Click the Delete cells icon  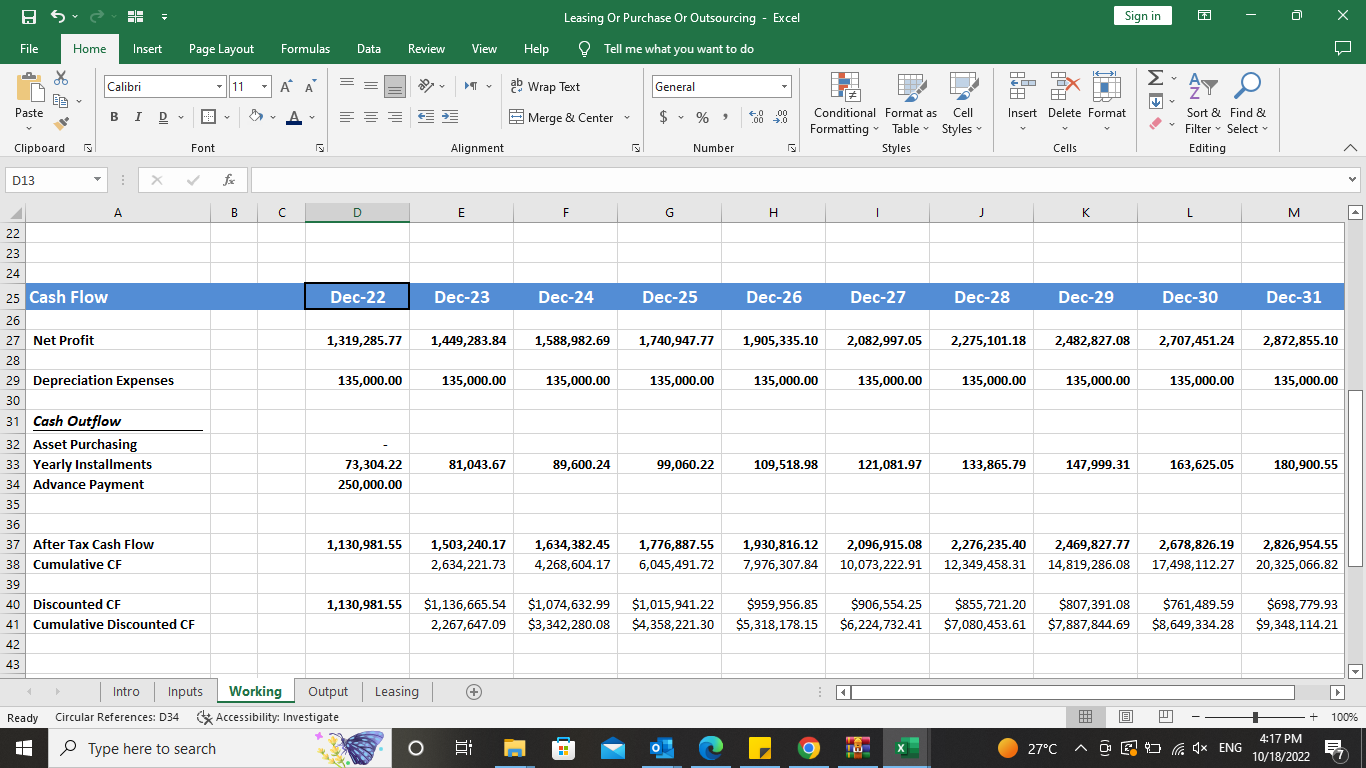[1064, 89]
